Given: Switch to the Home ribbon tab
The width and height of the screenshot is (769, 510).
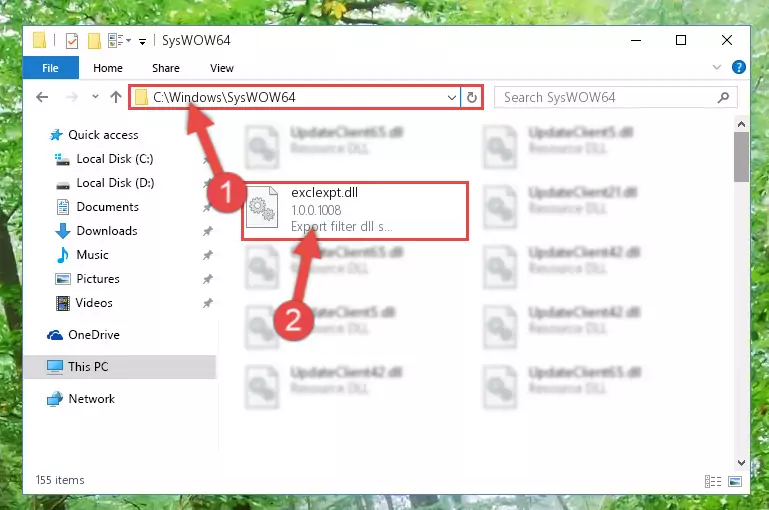Looking at the screenshot, I should pos(108,68).
